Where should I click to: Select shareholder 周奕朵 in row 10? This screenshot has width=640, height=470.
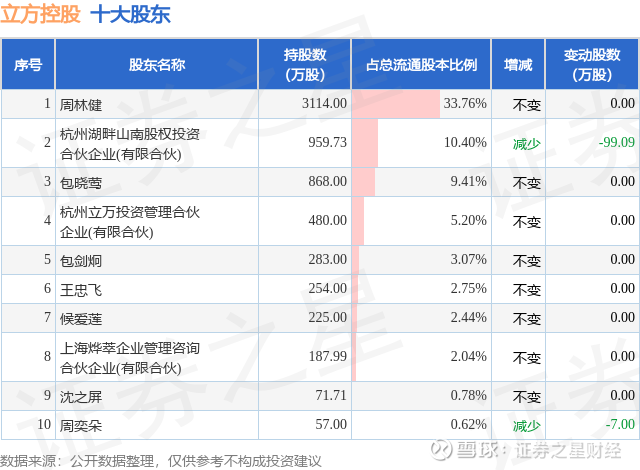[81, 425]
